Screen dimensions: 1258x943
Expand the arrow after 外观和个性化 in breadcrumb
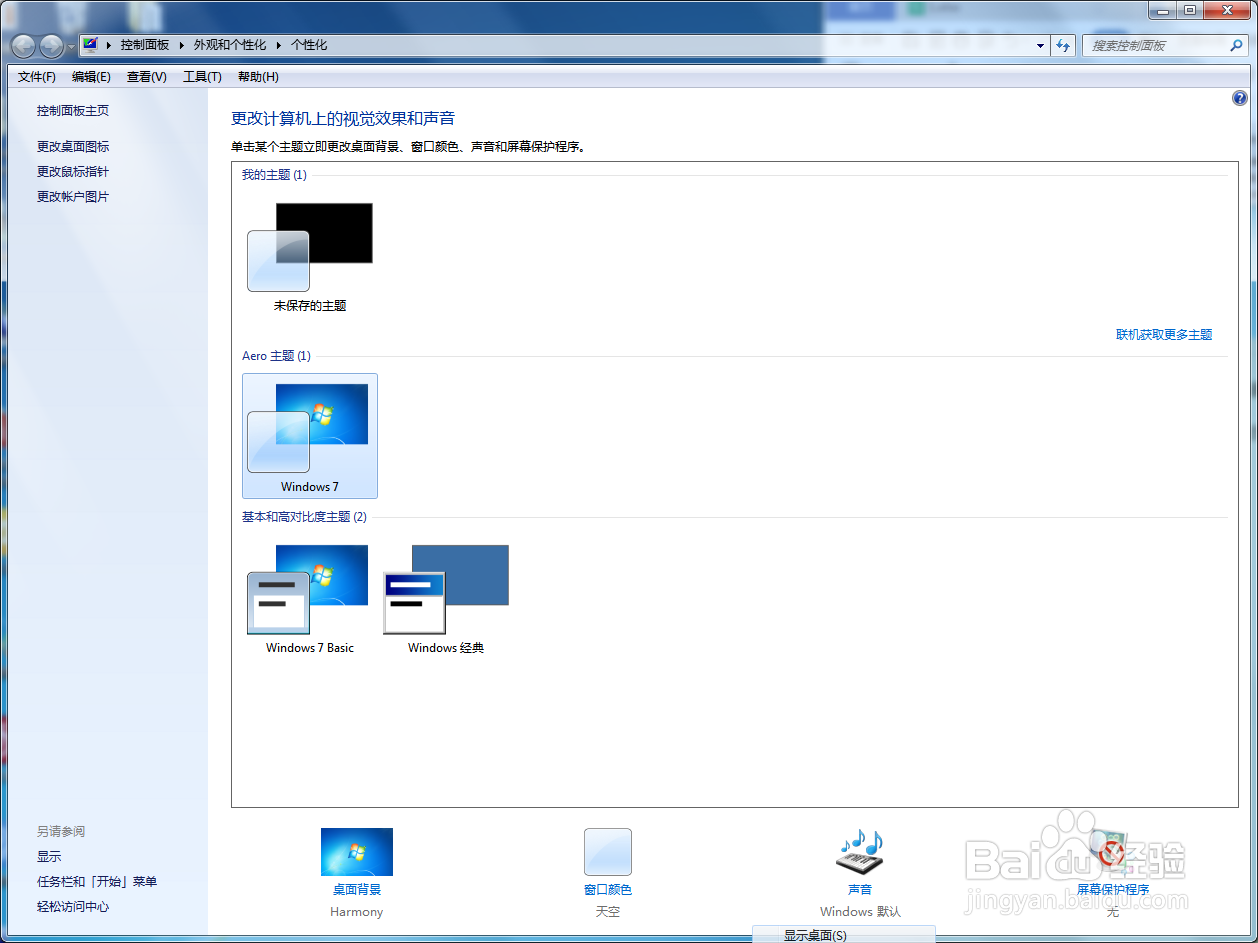point(279,45)
